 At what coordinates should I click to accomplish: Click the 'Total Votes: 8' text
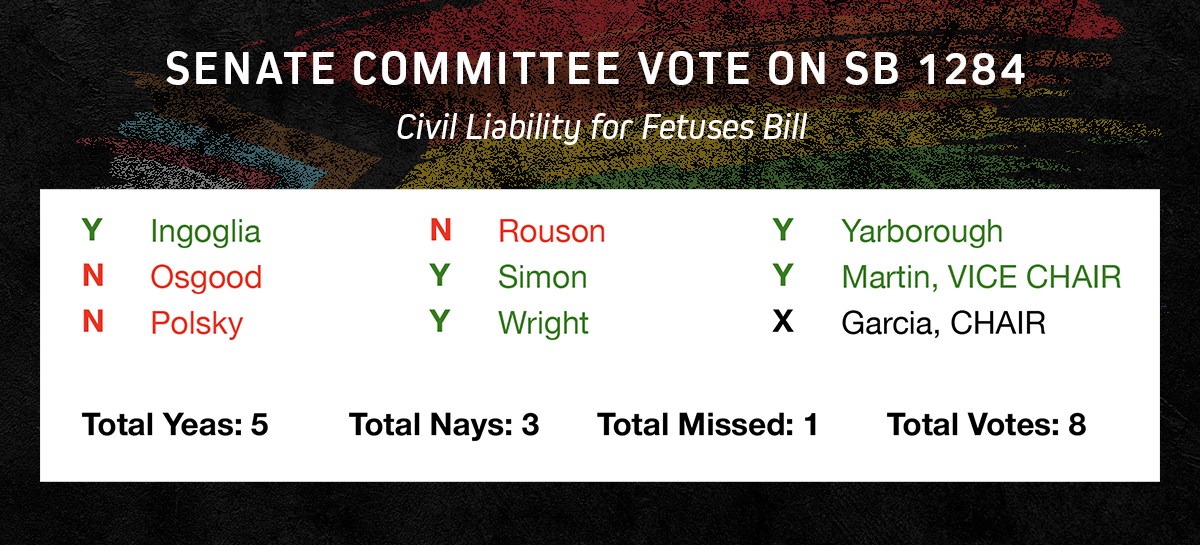(986, 425)
